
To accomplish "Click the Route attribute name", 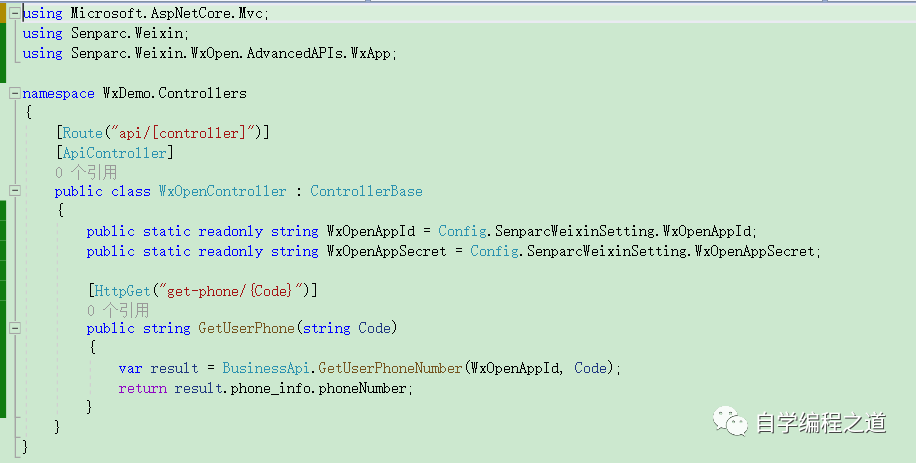I will 82,133.
